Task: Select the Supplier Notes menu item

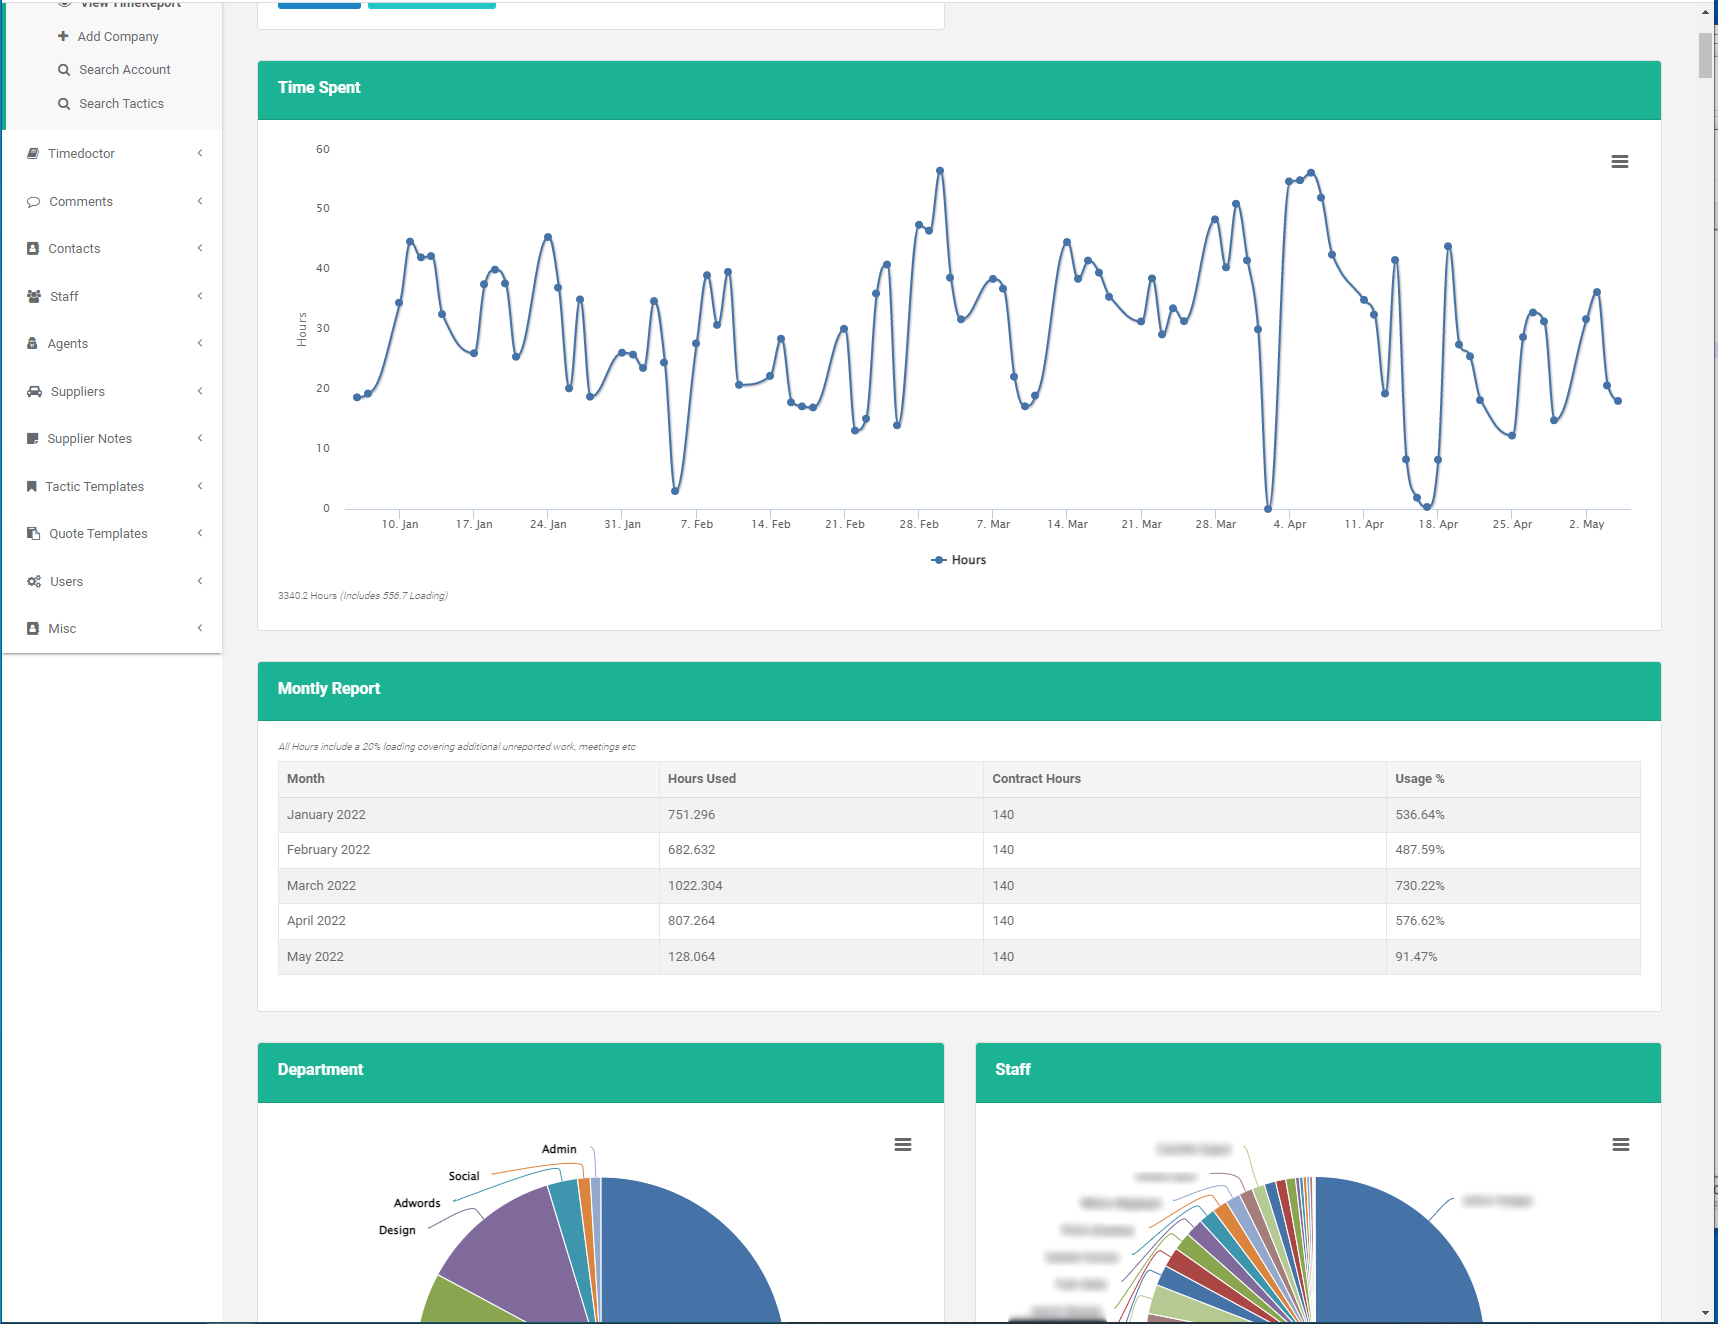Action: click(x=90, y=439)
